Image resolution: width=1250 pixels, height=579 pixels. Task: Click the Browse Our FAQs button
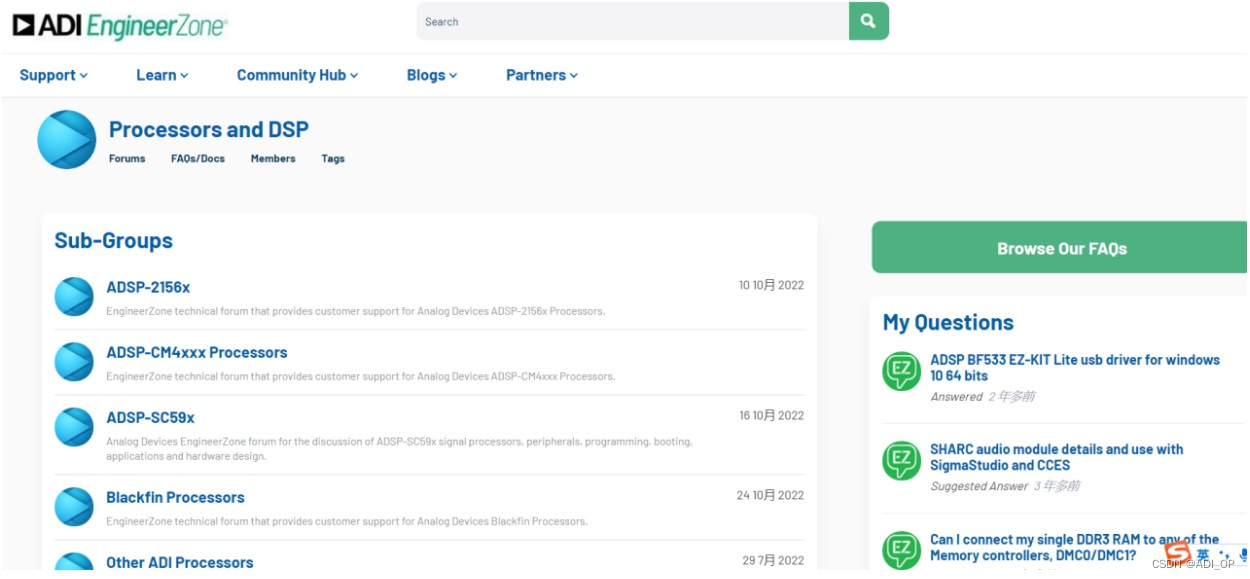pyautogui.click(x=1060, y=248)
